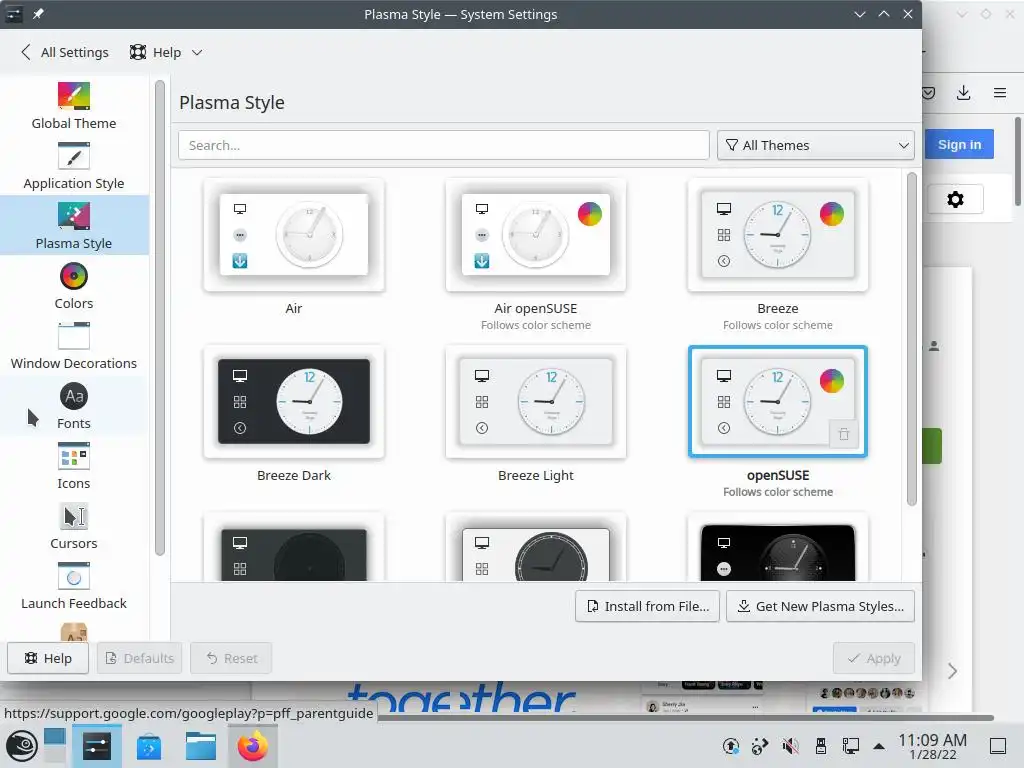1024x768 pixels.
Task: Open the Icons settings module
Action: [x=74, y=466]
